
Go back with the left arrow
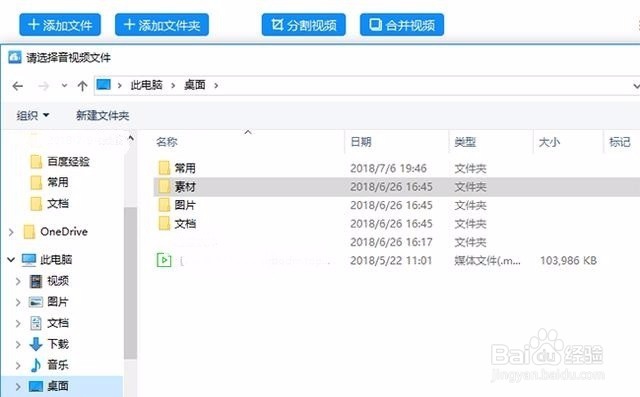[x=18, y=86]
